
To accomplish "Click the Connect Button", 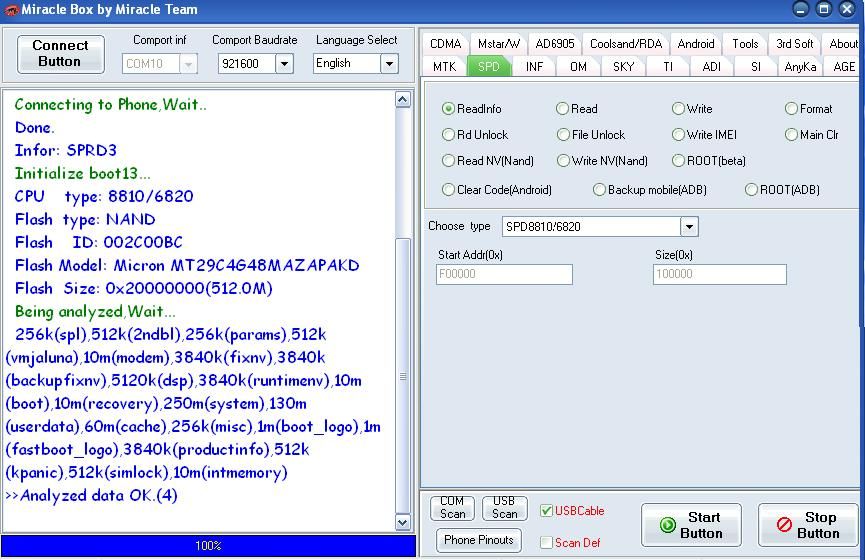I will click(x=61, y=54).
